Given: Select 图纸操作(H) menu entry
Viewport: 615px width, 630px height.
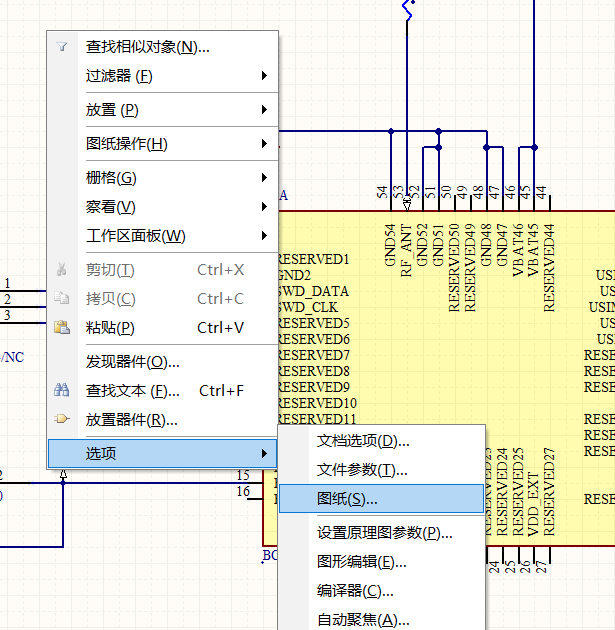Looking at the screenshot, I should 162,144.
